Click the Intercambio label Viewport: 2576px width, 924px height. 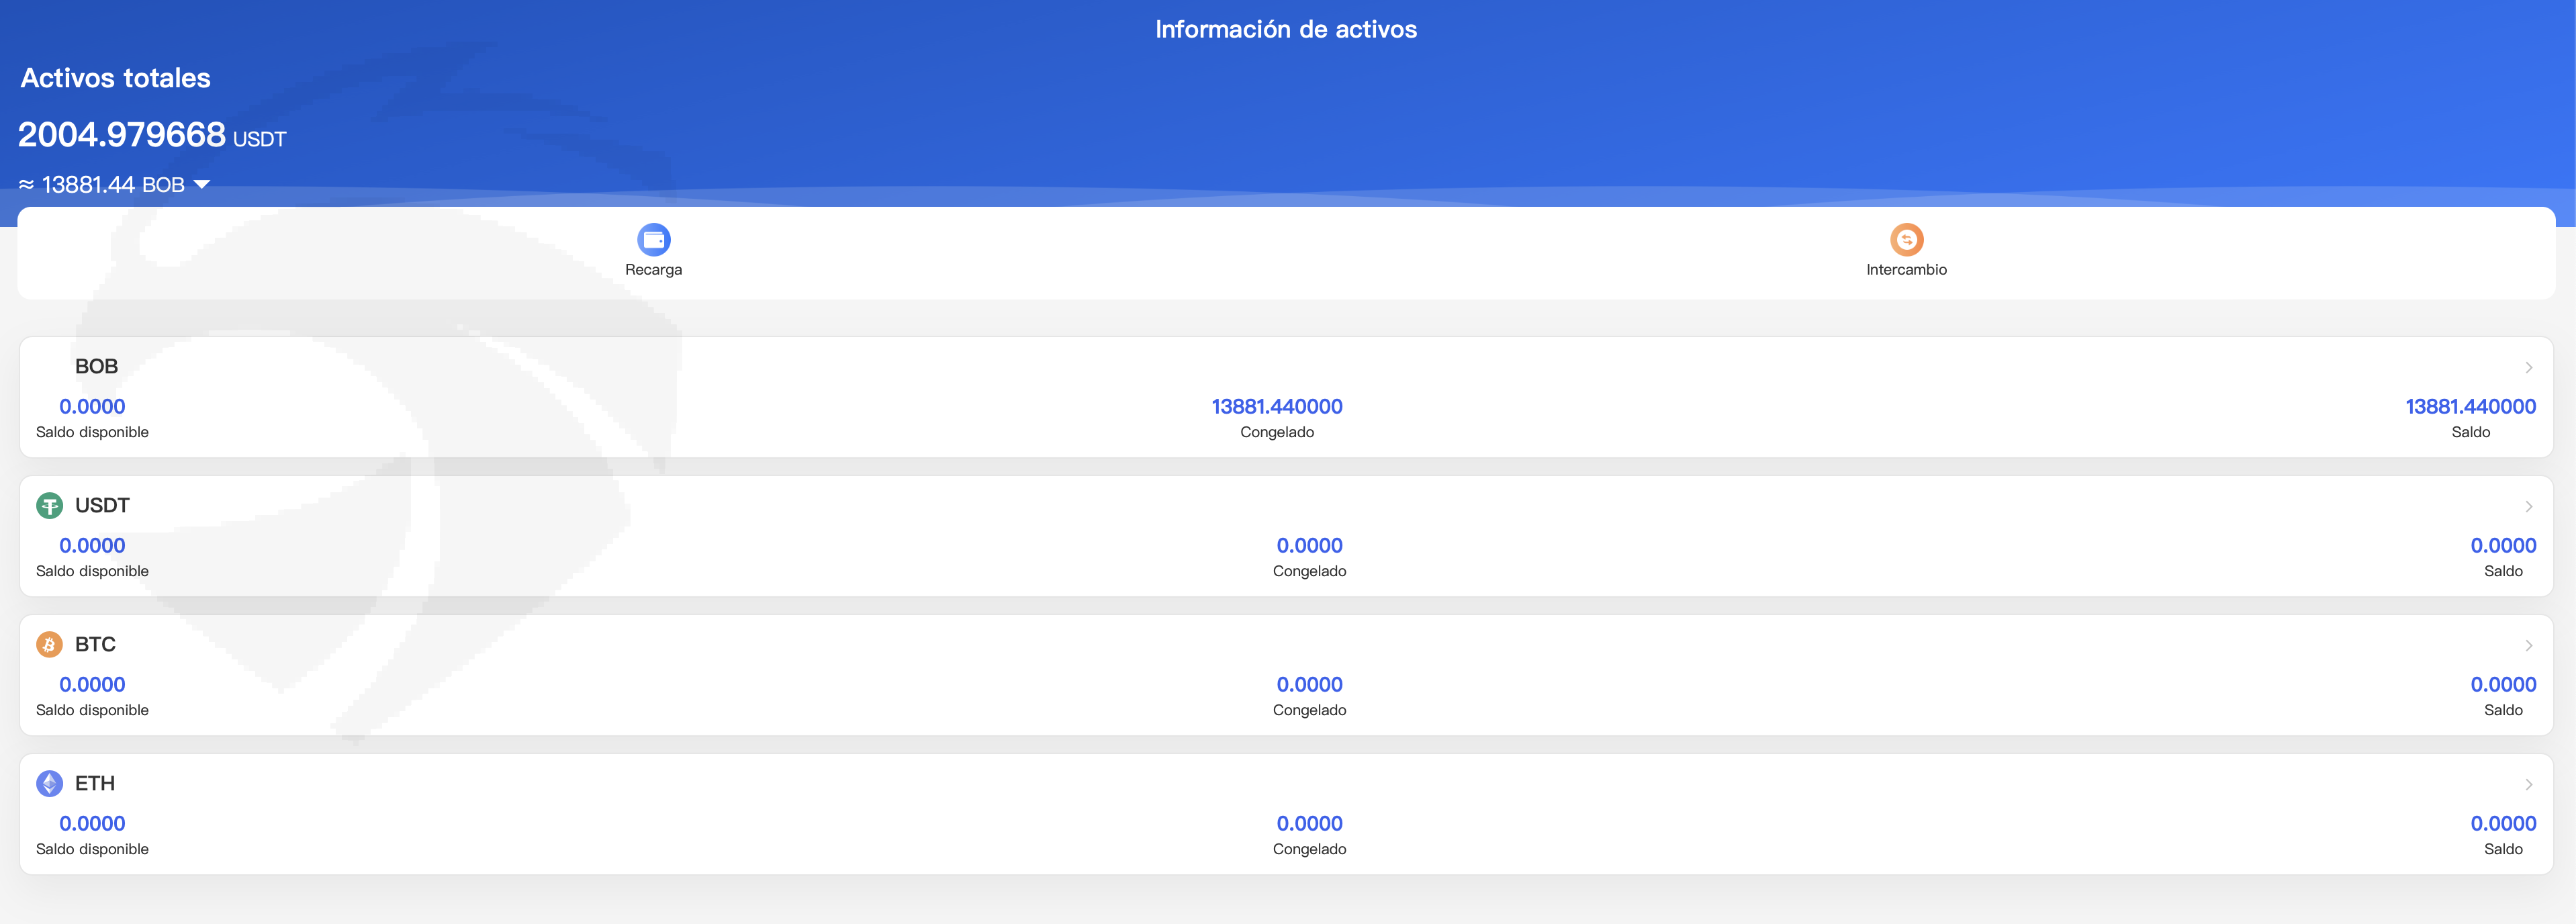(1906, 270)
